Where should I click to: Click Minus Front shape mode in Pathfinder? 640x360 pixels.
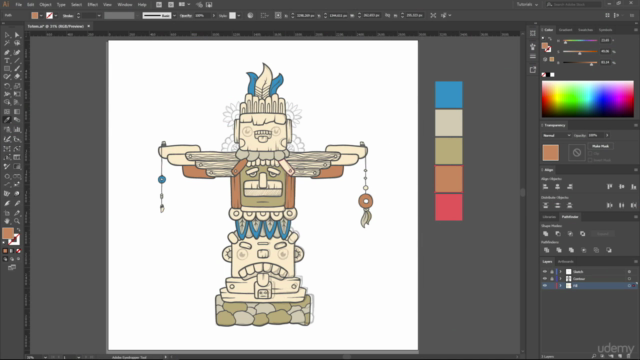point(558,234)
